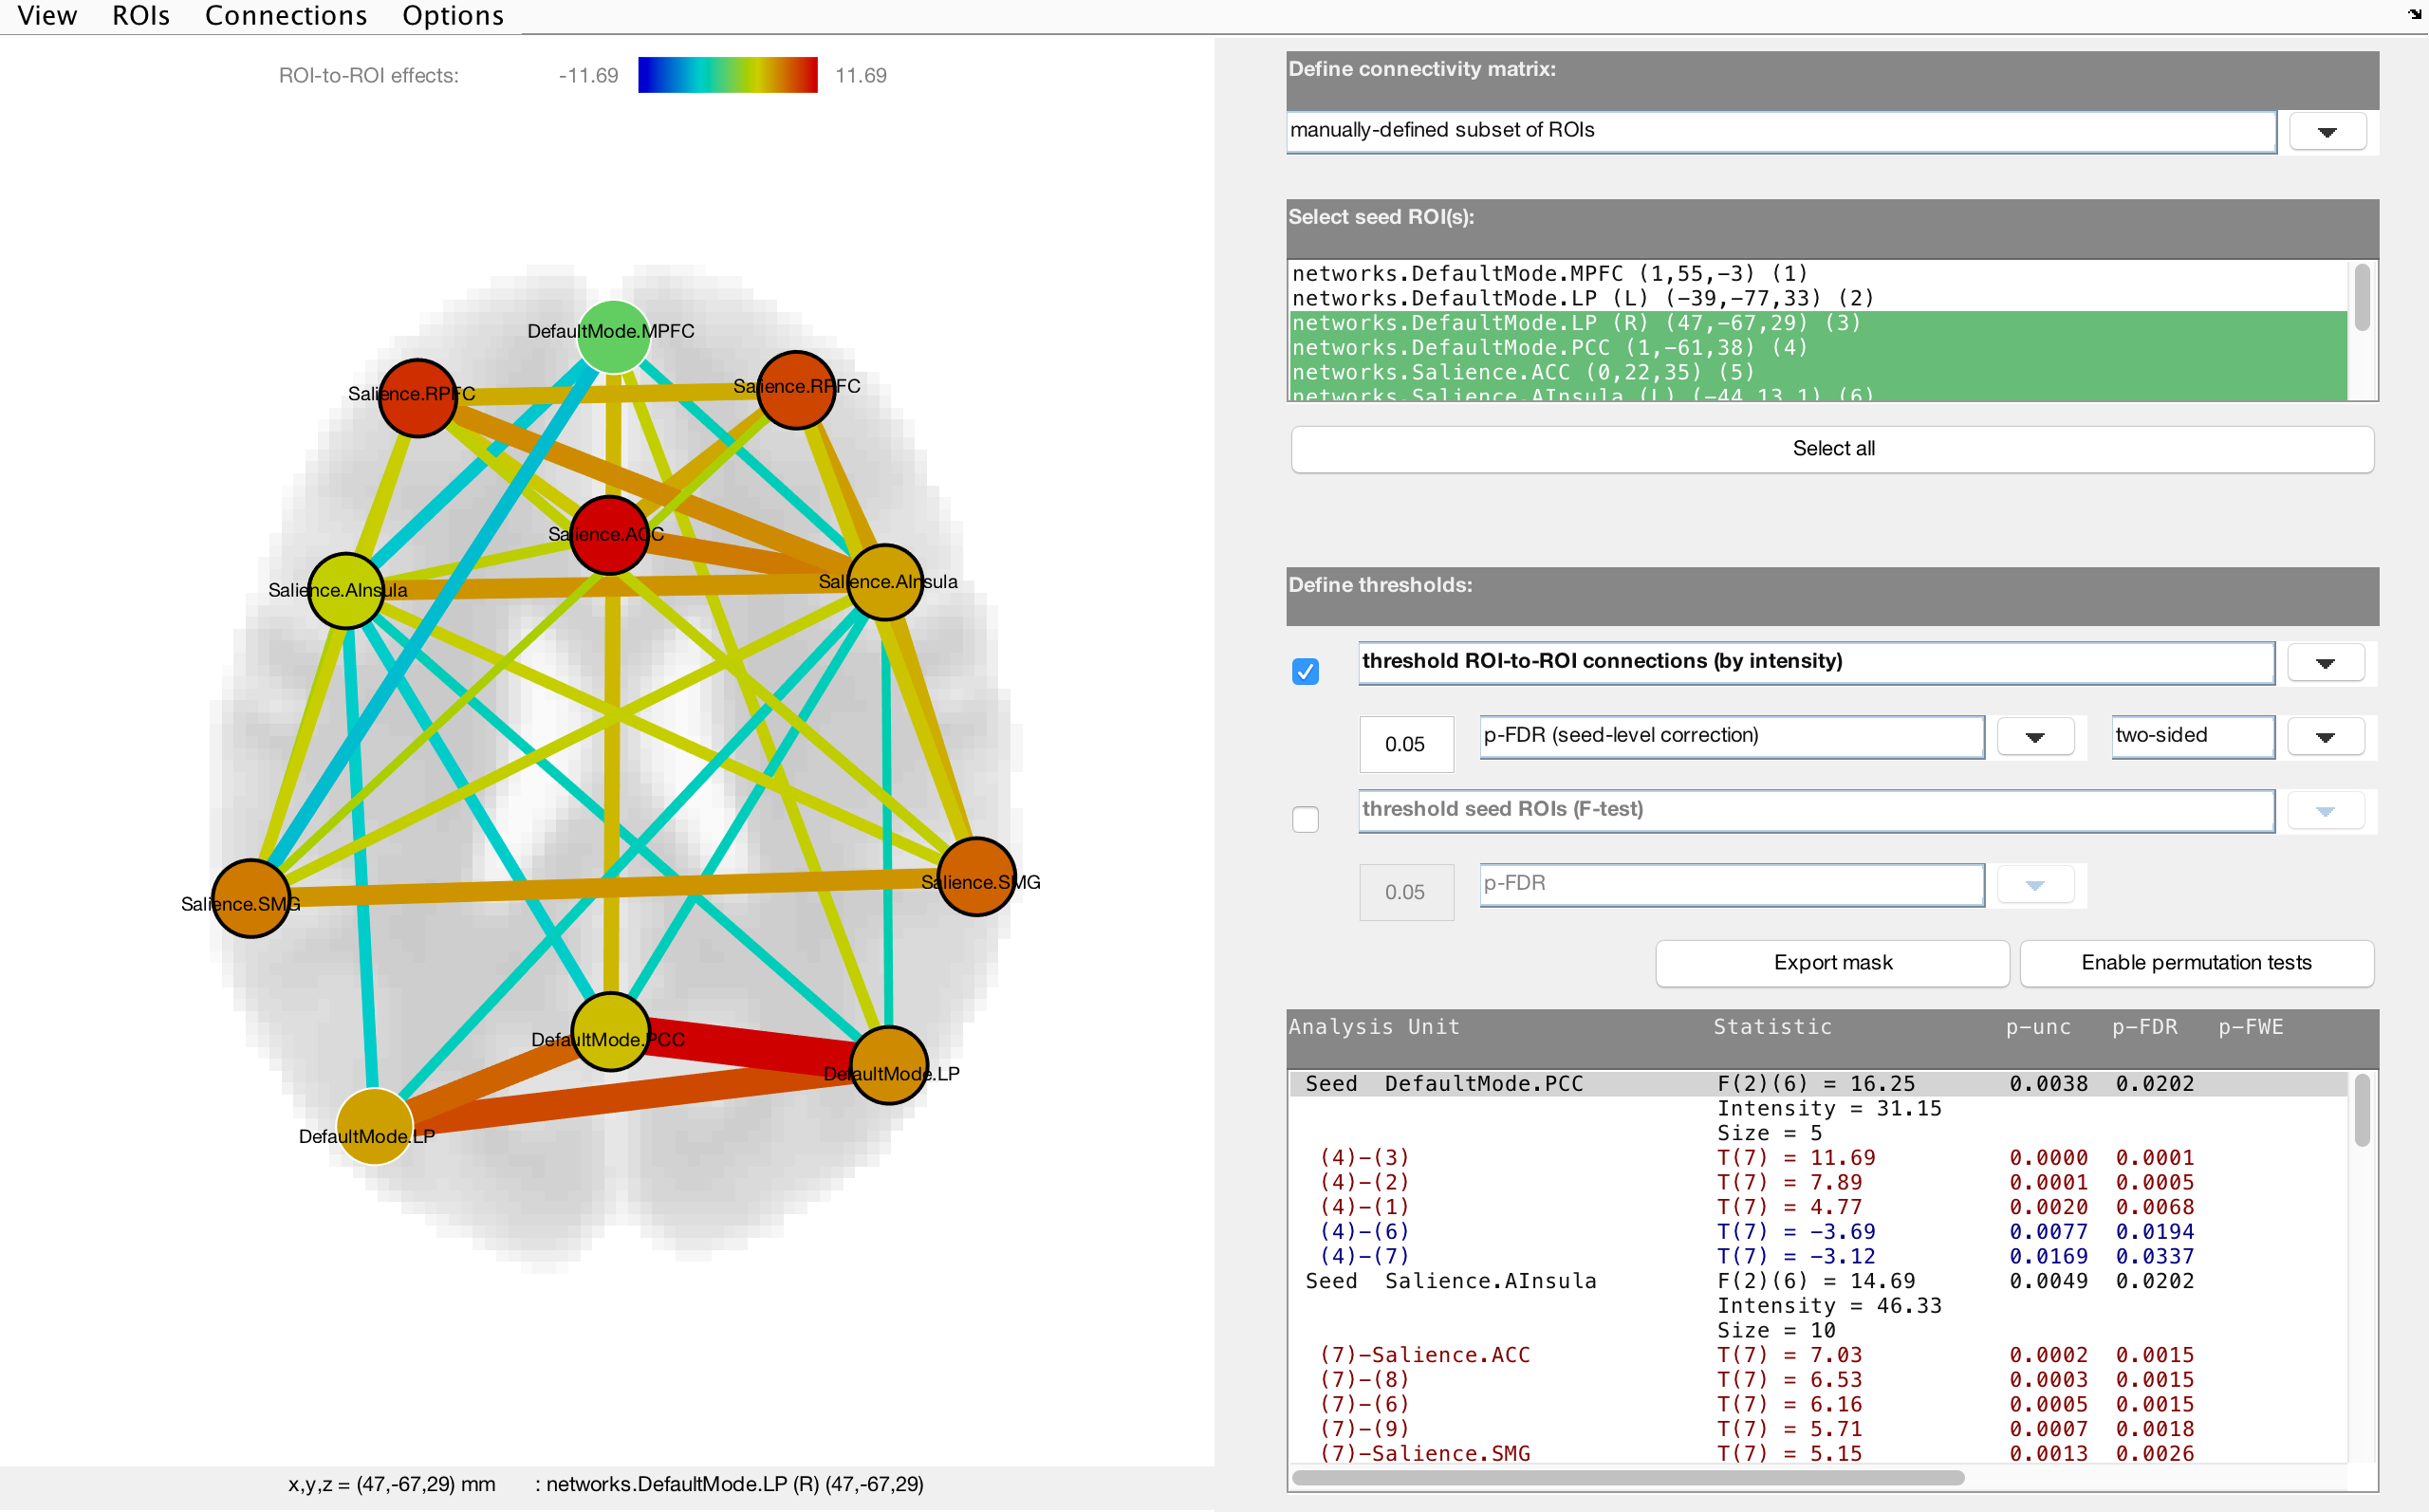Open the Options menu
This screenshot has height=1512, width=2429.
(x=452, y=16)
